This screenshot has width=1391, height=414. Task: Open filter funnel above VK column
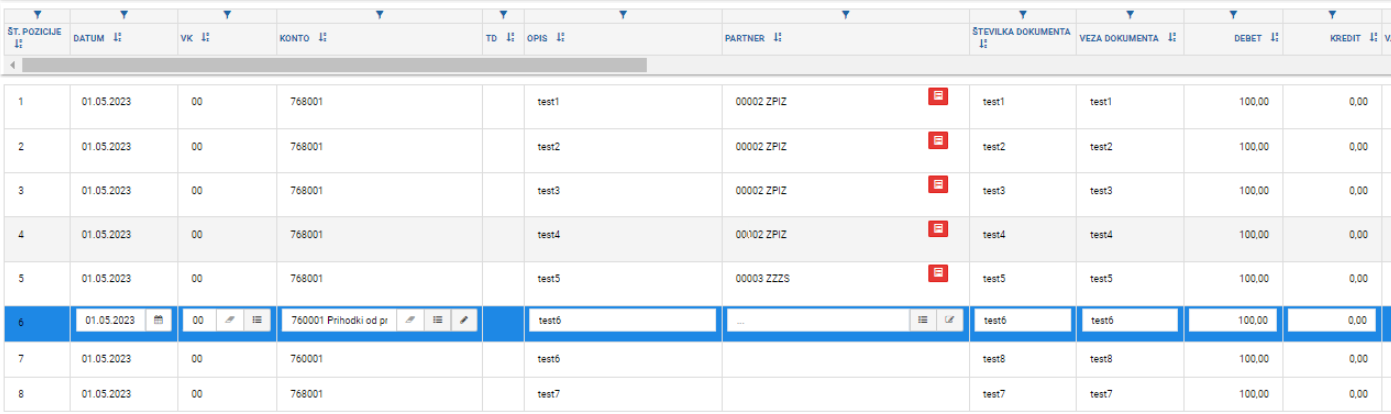coord(228,14)
